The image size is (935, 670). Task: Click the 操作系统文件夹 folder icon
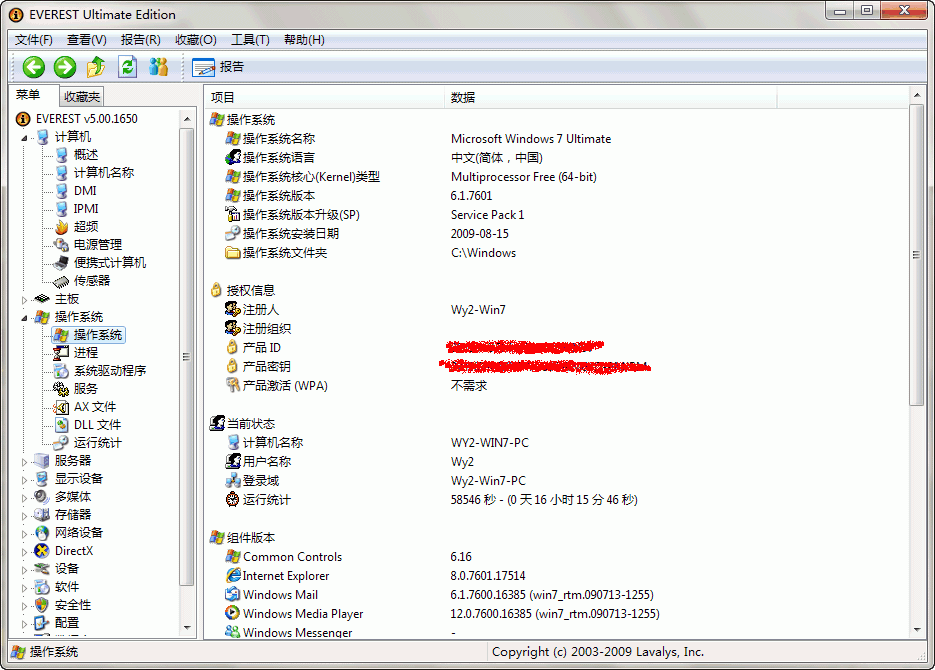click(233, 253)
